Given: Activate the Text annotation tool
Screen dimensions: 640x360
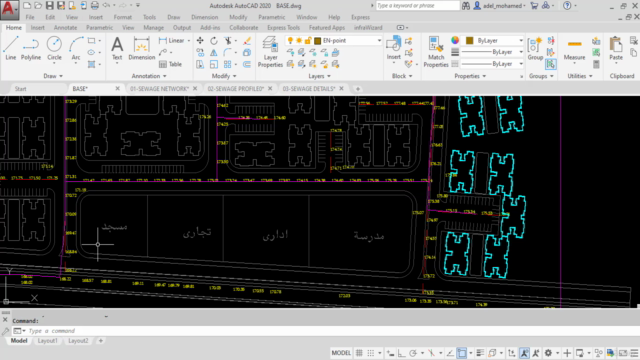Looking at the screenshot, I should point(117,48).
